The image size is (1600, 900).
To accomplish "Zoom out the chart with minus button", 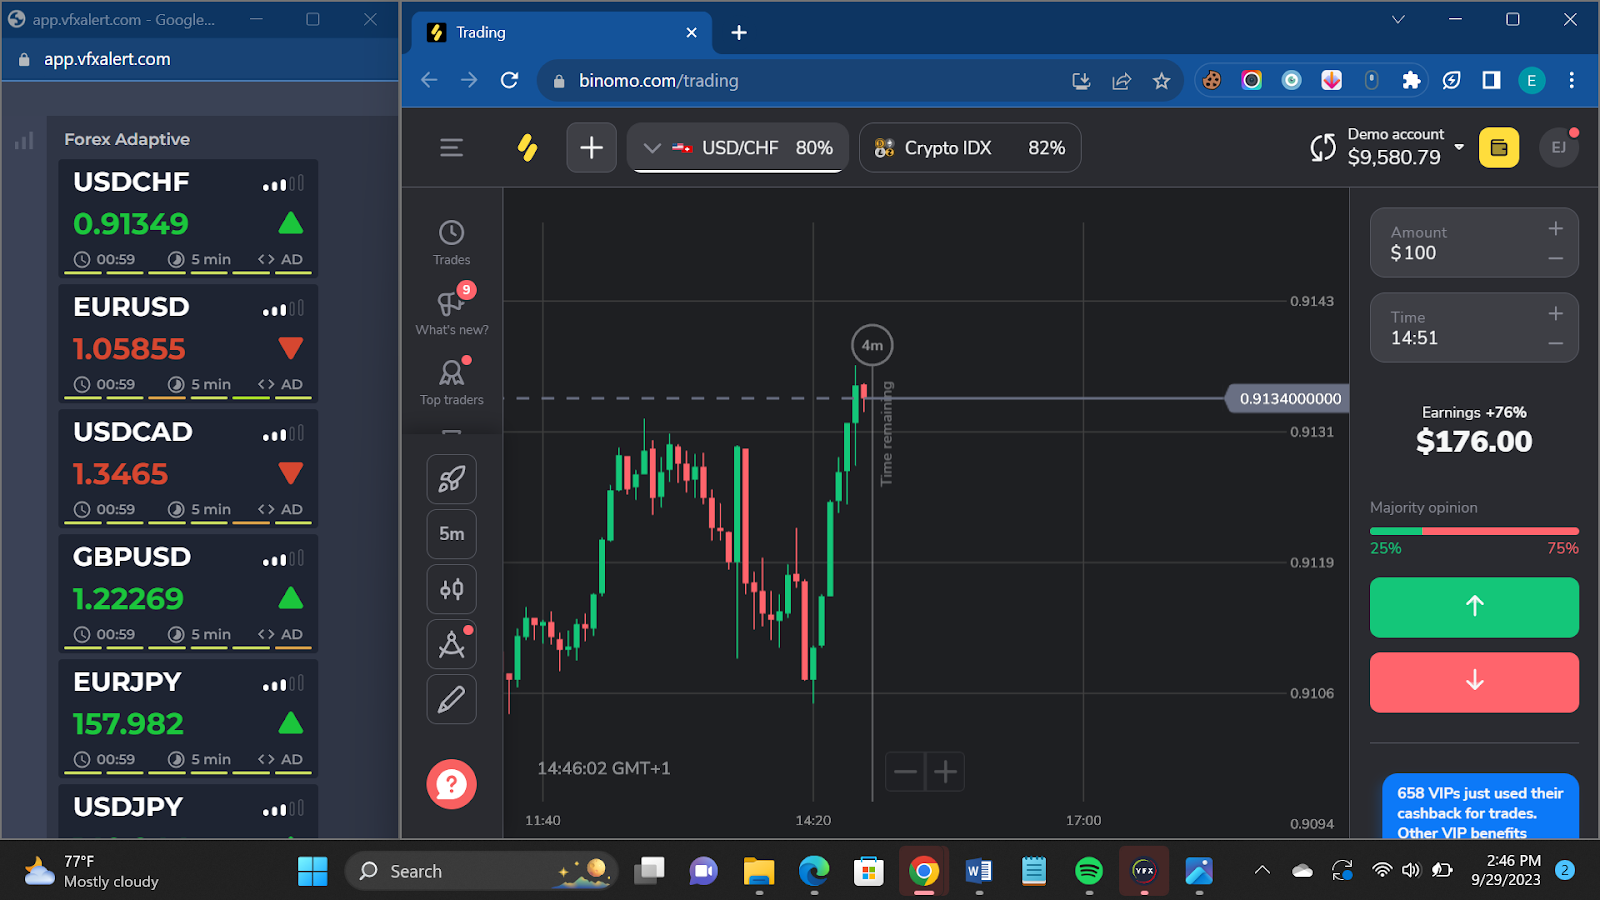I will point(905,771).
